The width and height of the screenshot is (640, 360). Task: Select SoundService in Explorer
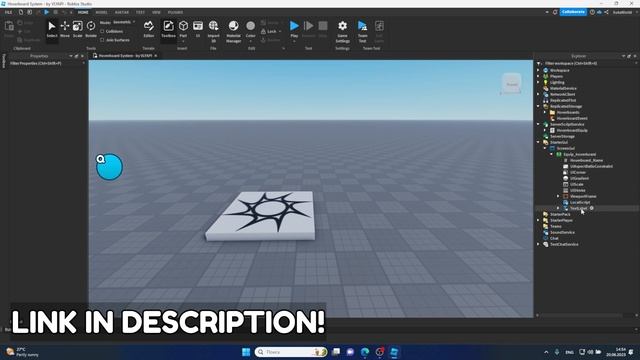click(562, 232)
